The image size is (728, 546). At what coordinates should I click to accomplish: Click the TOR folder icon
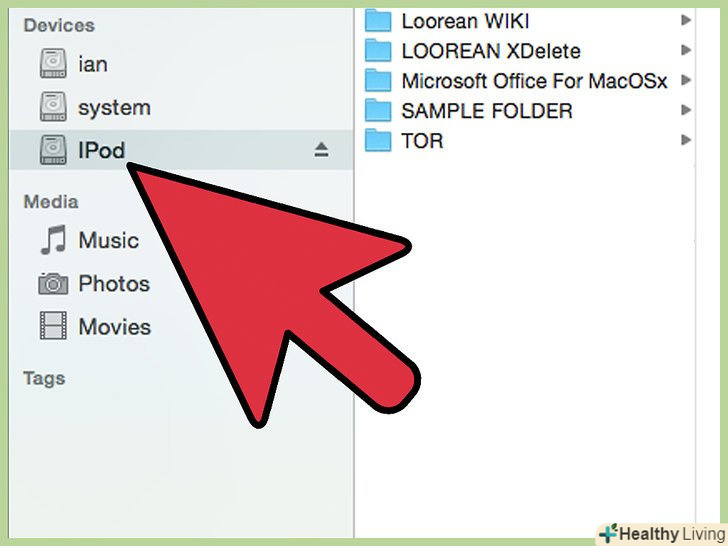pos(377,140)
